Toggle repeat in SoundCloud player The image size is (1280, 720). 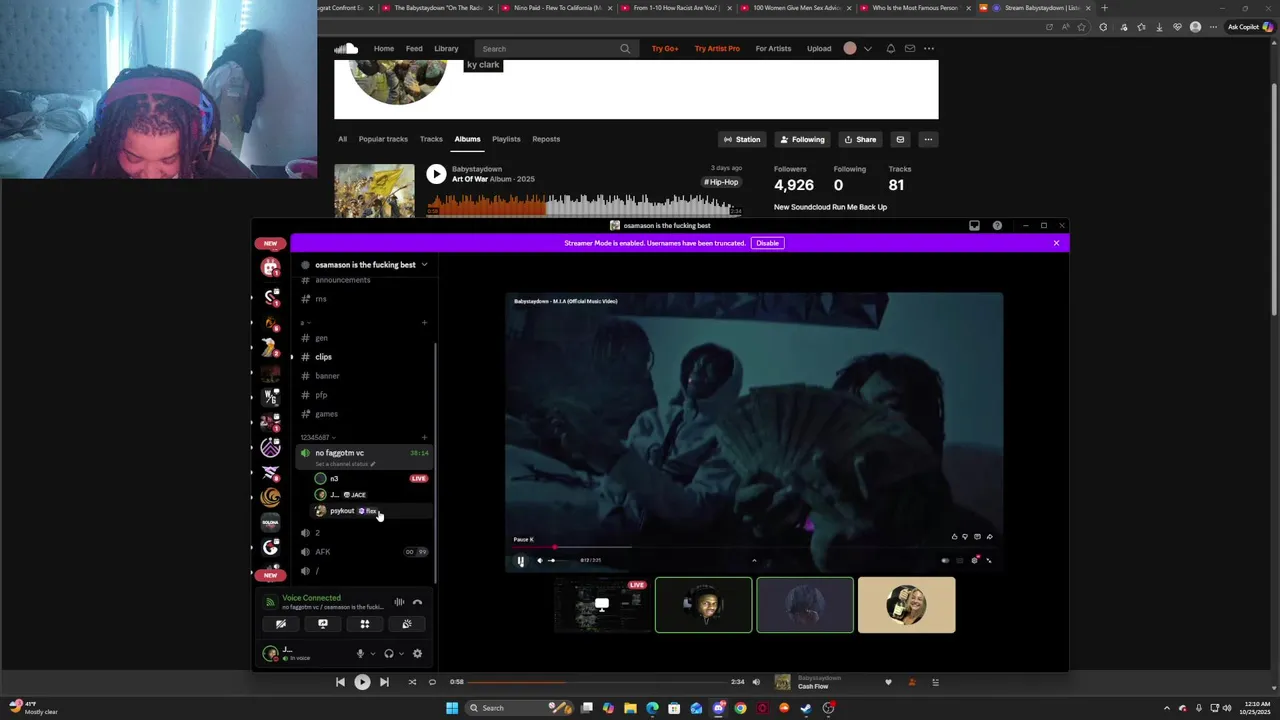432,682
